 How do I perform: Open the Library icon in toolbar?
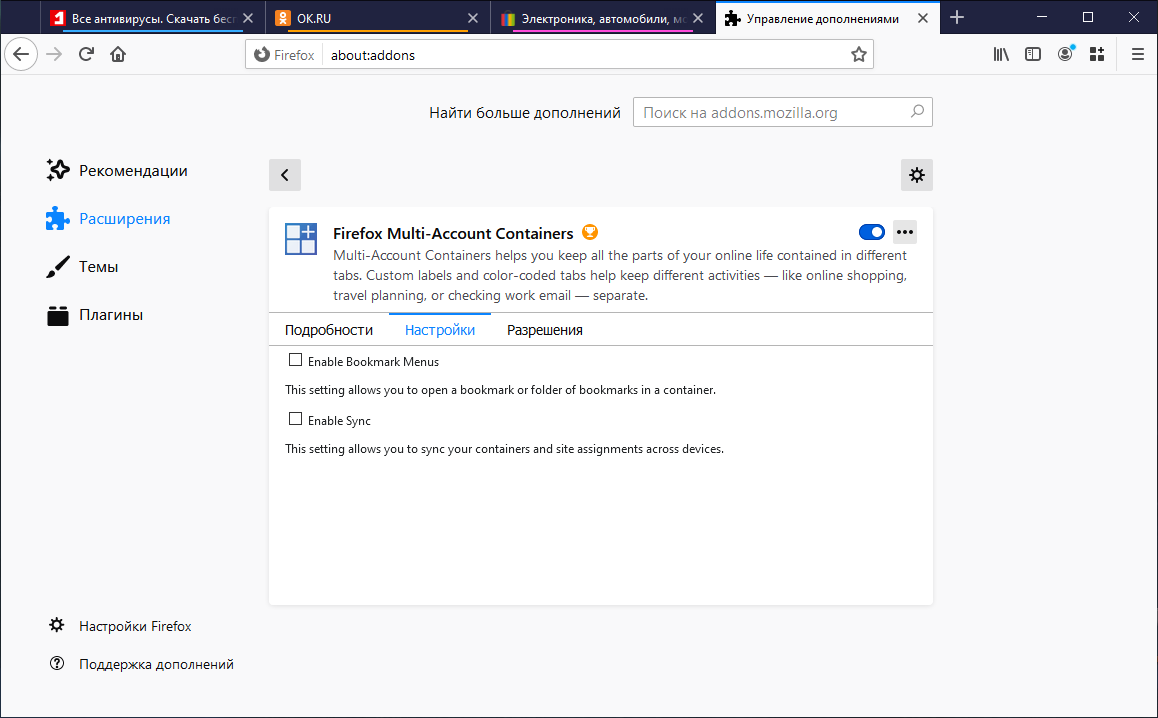click(1001, 55)
